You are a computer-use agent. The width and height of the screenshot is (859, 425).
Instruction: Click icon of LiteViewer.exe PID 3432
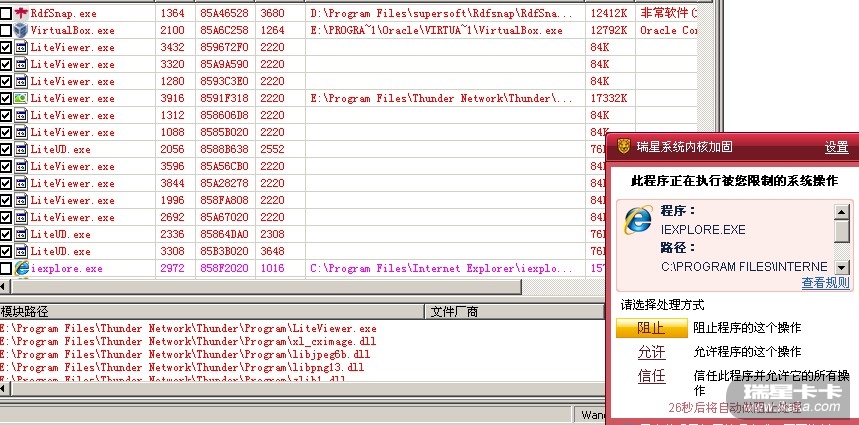(x=21, y=47)
